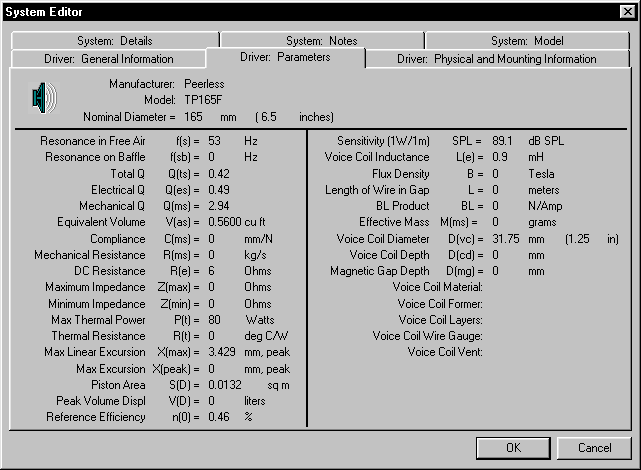Click the Voice Coil Vent label

[x=445, y=352]
